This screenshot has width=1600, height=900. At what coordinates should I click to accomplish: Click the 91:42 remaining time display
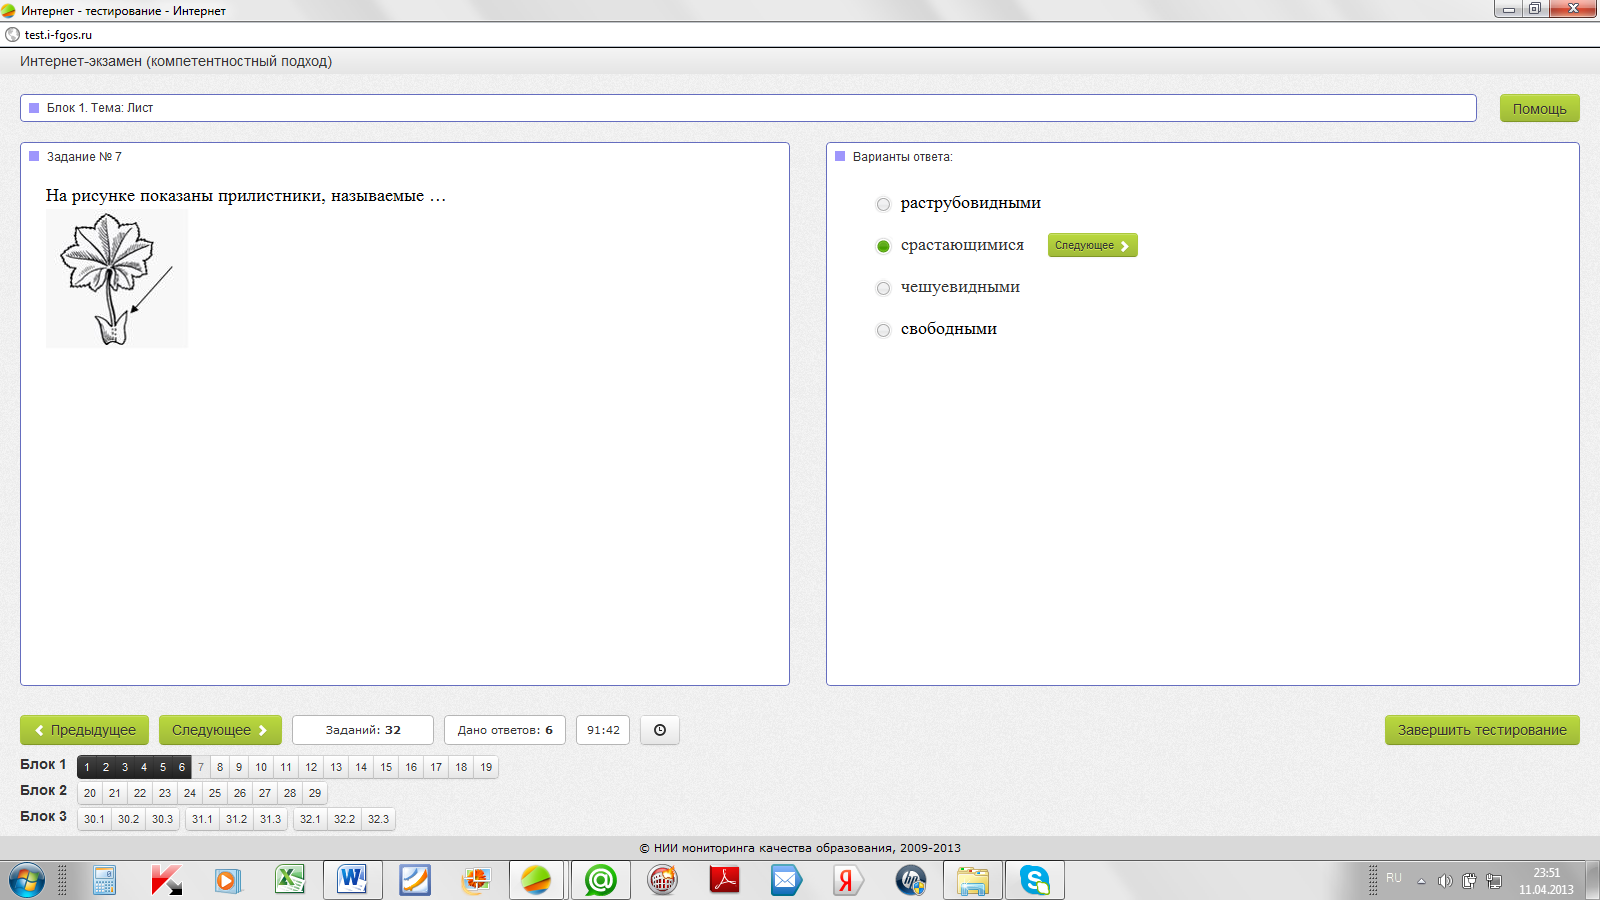click(603, 730)
